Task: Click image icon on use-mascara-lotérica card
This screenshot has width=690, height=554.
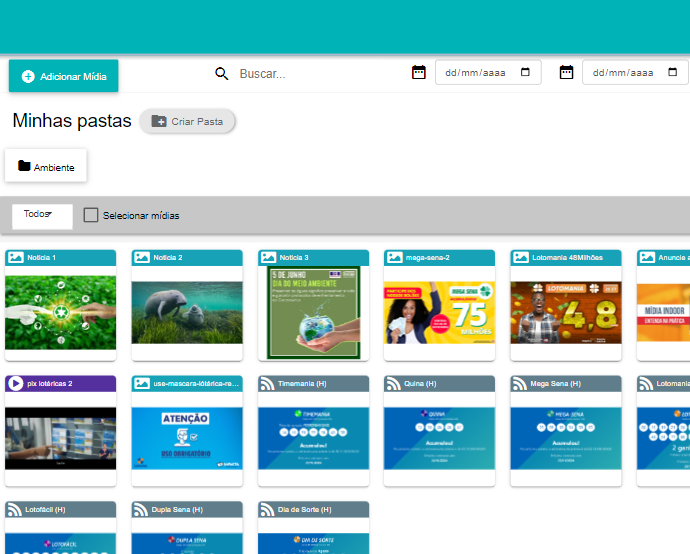Action: click(x=142, y=383)
